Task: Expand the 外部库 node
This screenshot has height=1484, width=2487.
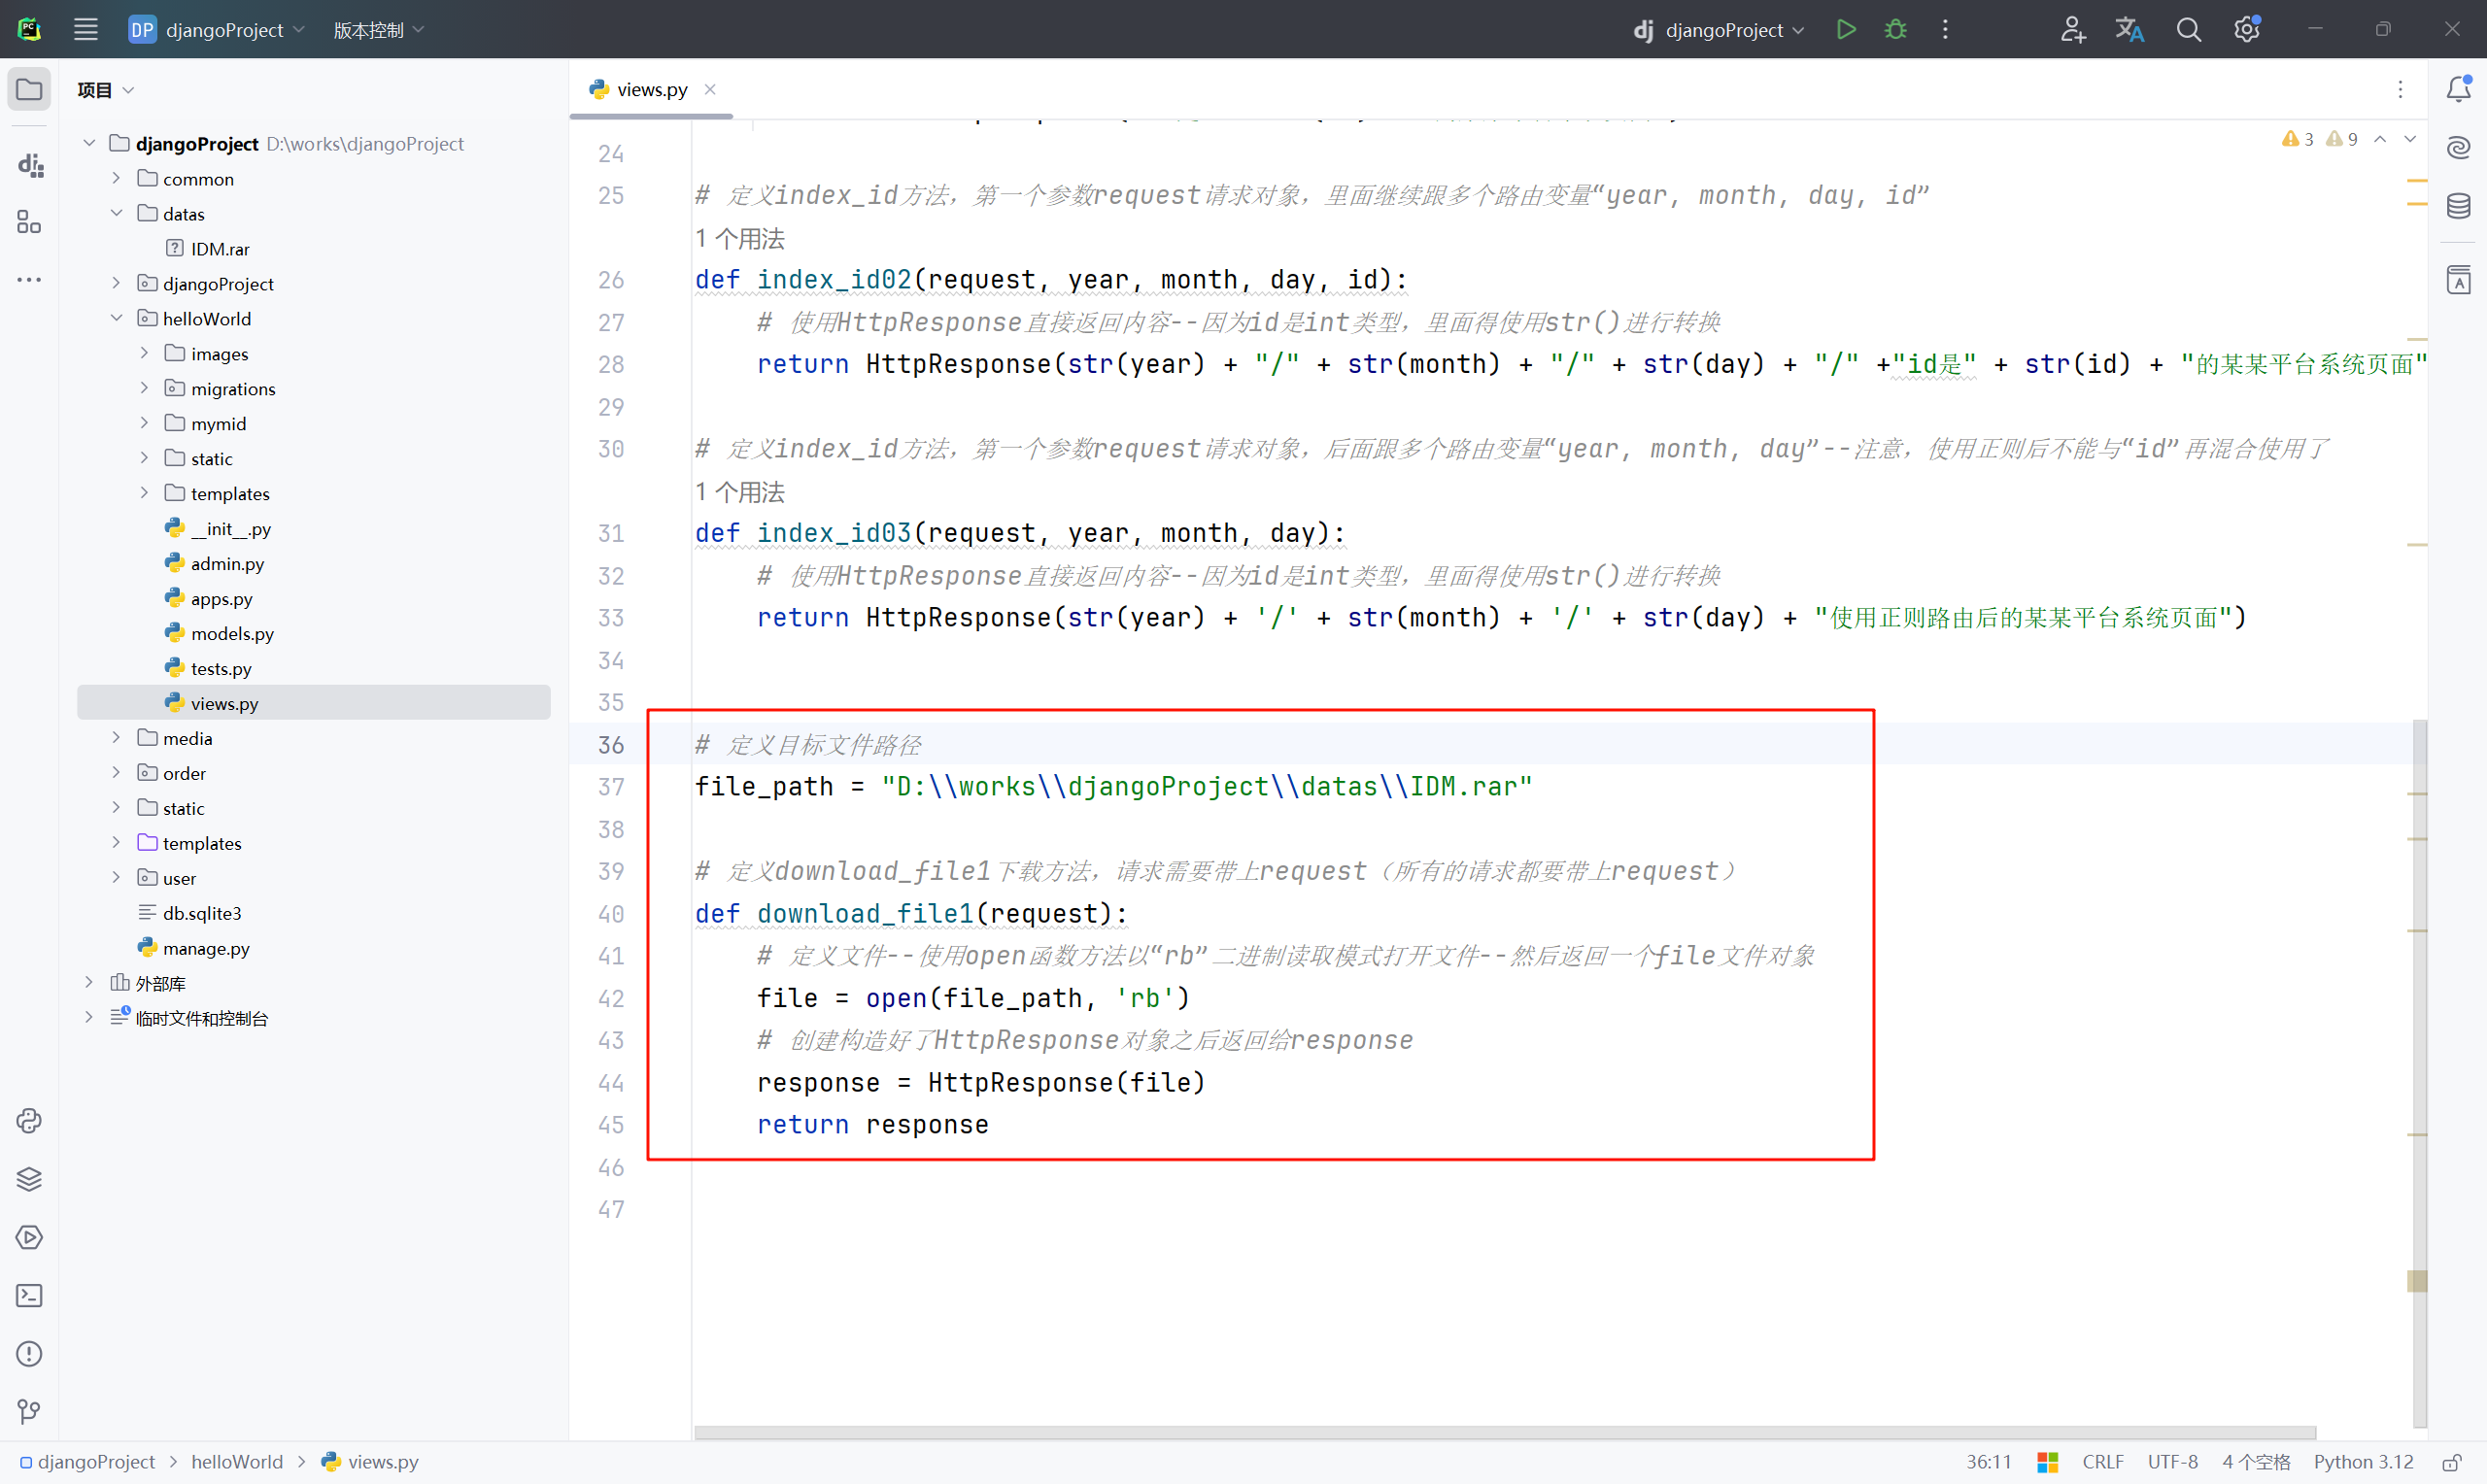Action: 89,983
